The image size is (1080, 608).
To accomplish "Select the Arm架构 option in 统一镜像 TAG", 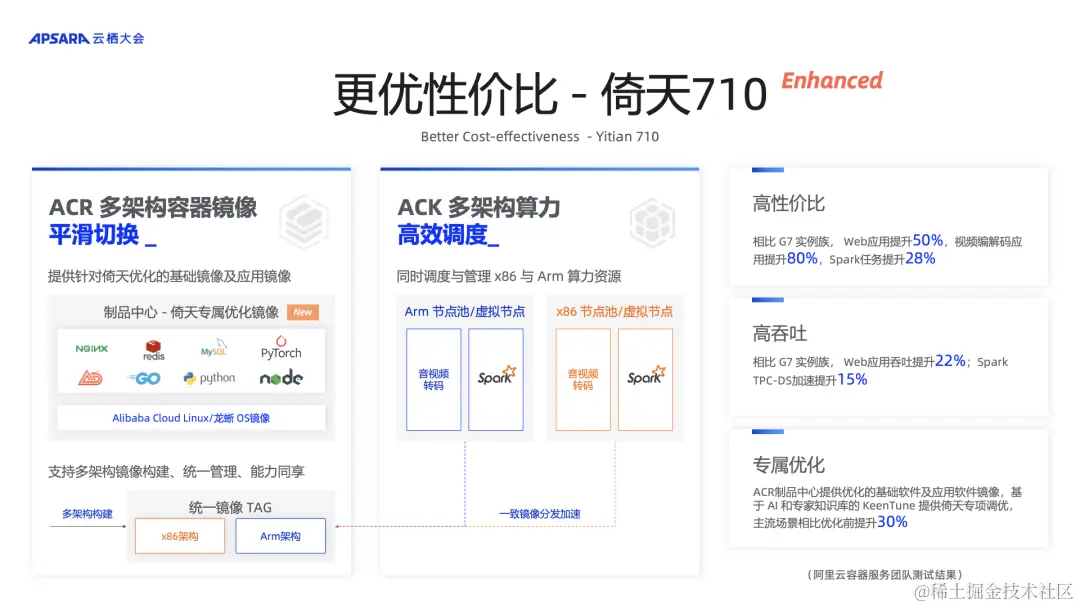I will (281, 536).
